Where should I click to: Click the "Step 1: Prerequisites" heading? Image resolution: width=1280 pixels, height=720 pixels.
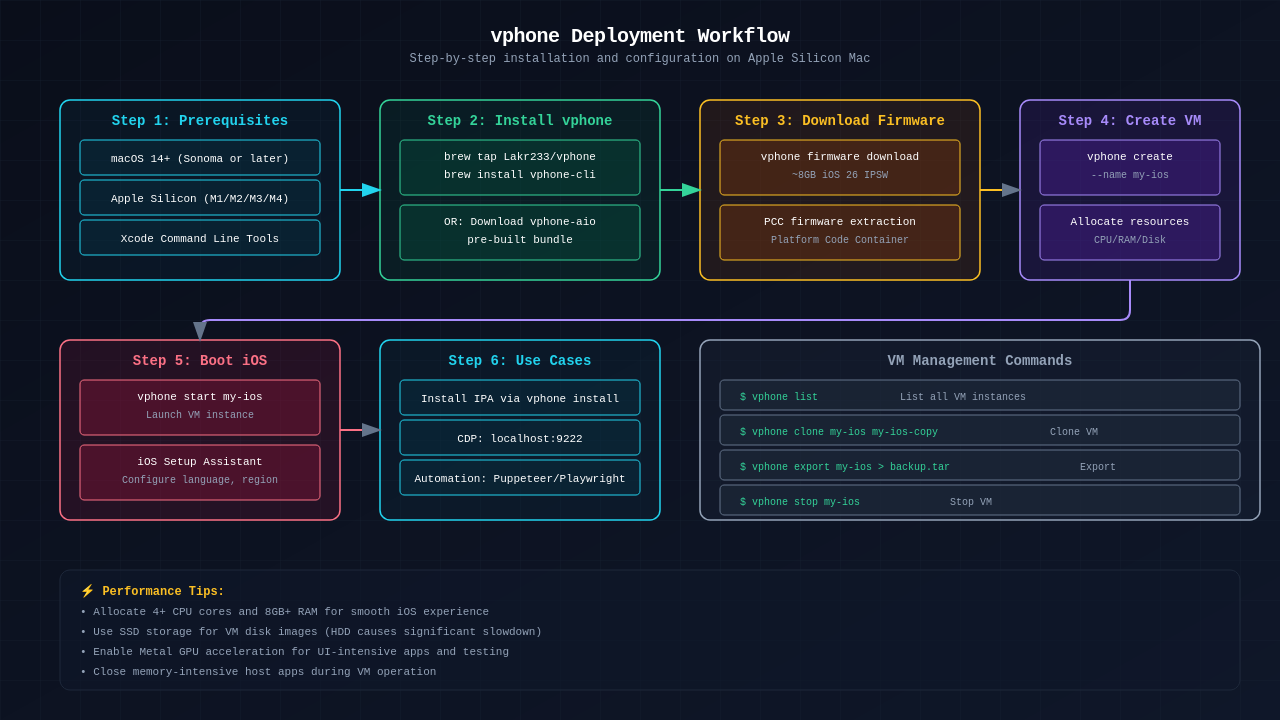click(200, 121)
